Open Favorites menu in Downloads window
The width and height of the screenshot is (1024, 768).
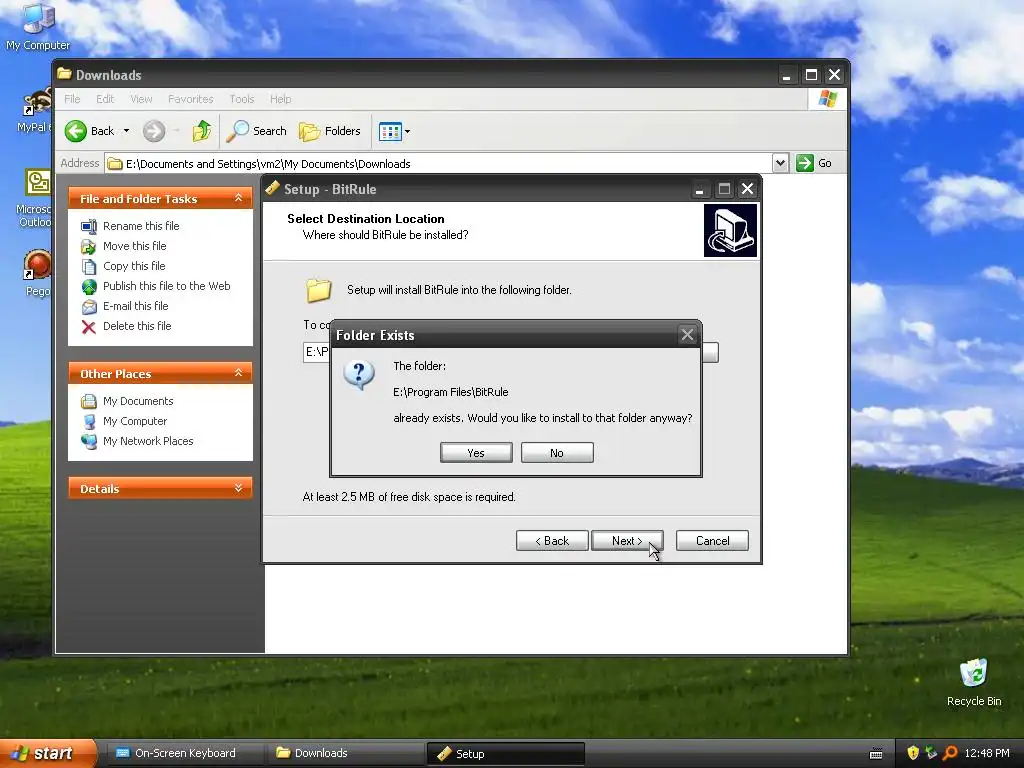tap(191, 99)
